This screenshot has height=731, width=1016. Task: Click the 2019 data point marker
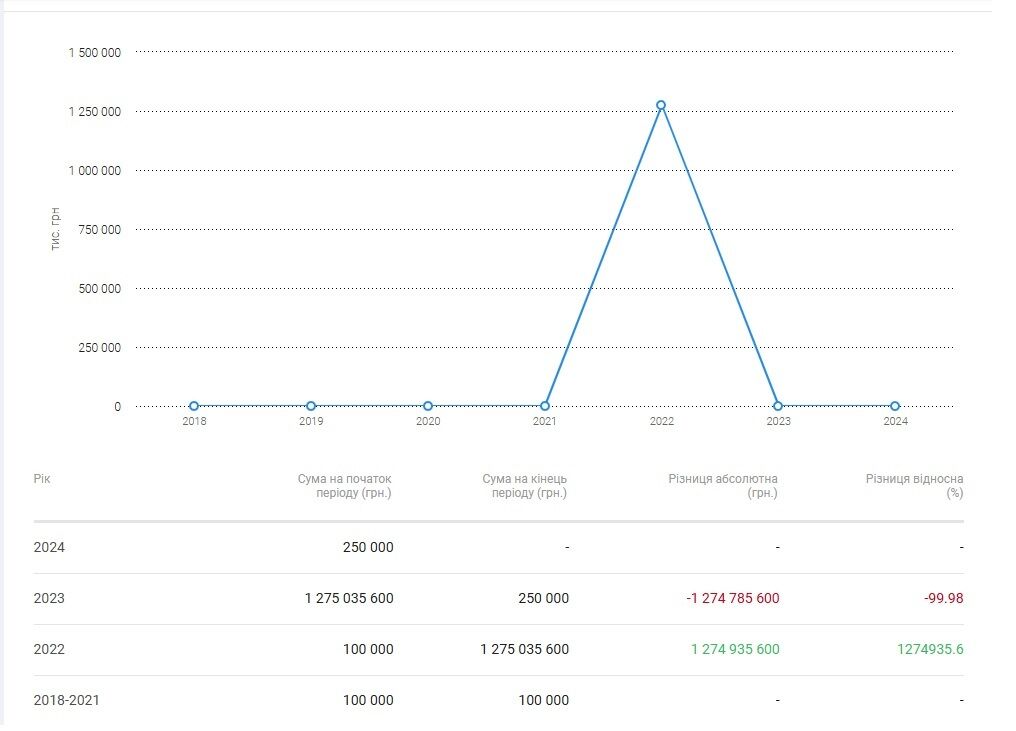tap(311, 406)
